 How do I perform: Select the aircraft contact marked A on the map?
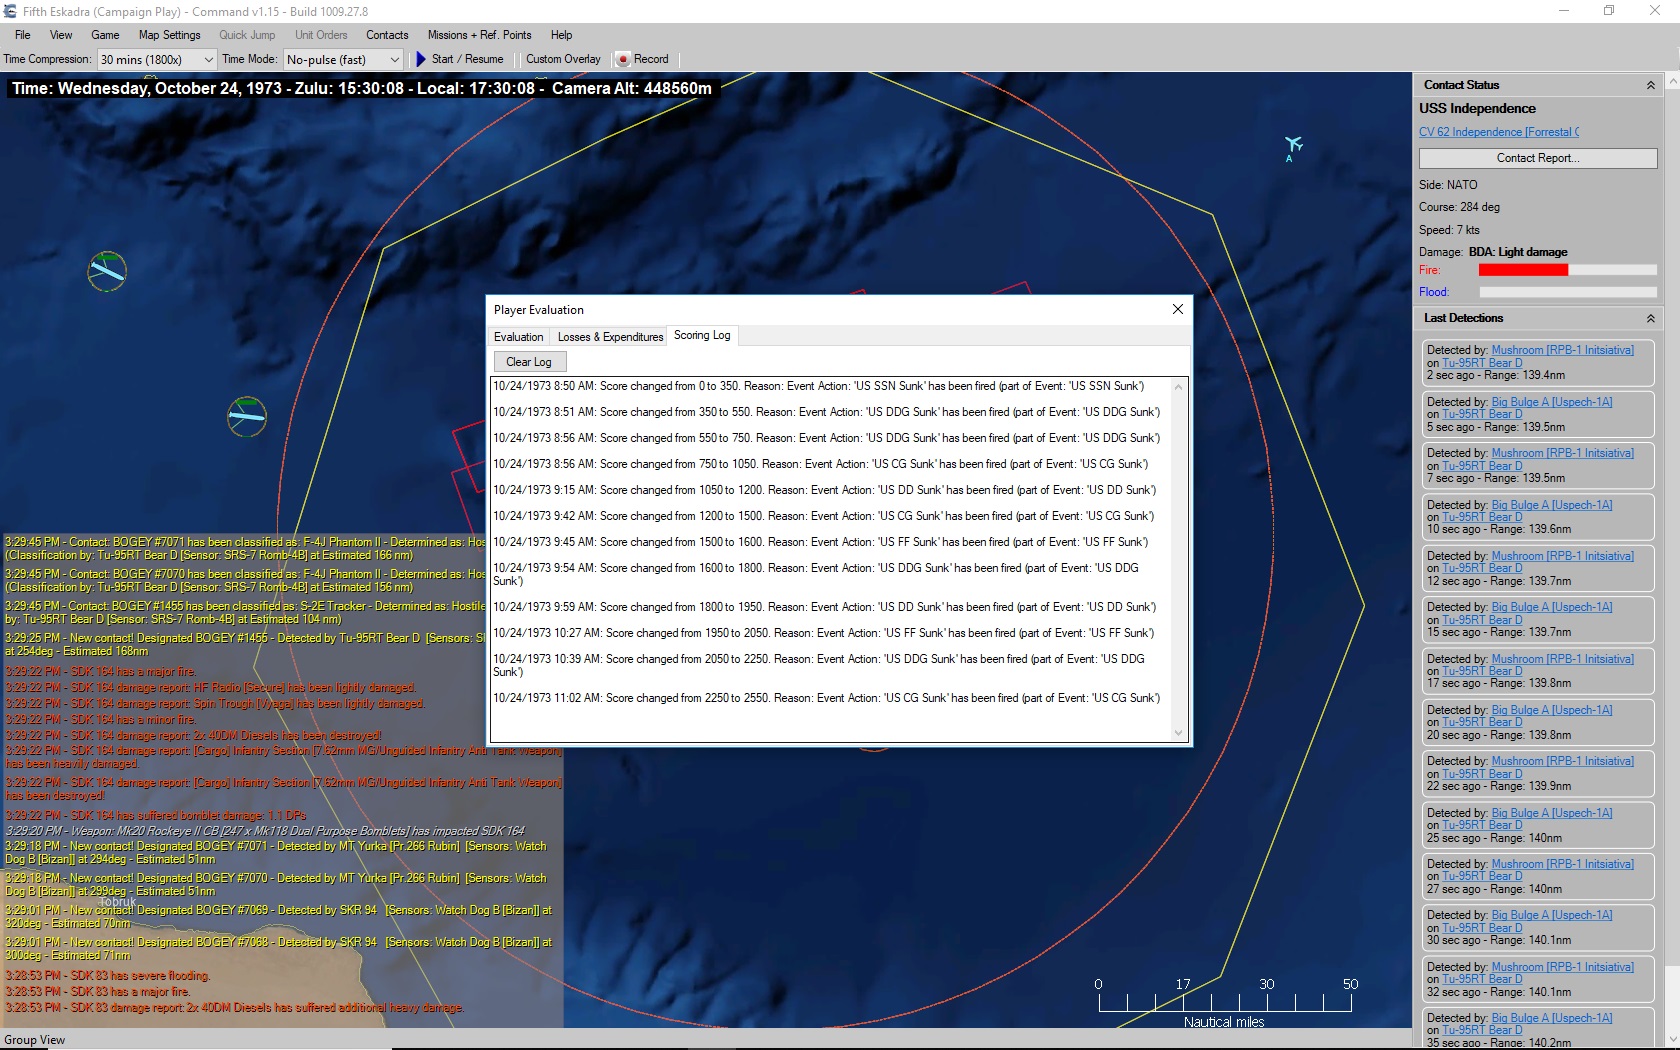tap(1292, 147)
